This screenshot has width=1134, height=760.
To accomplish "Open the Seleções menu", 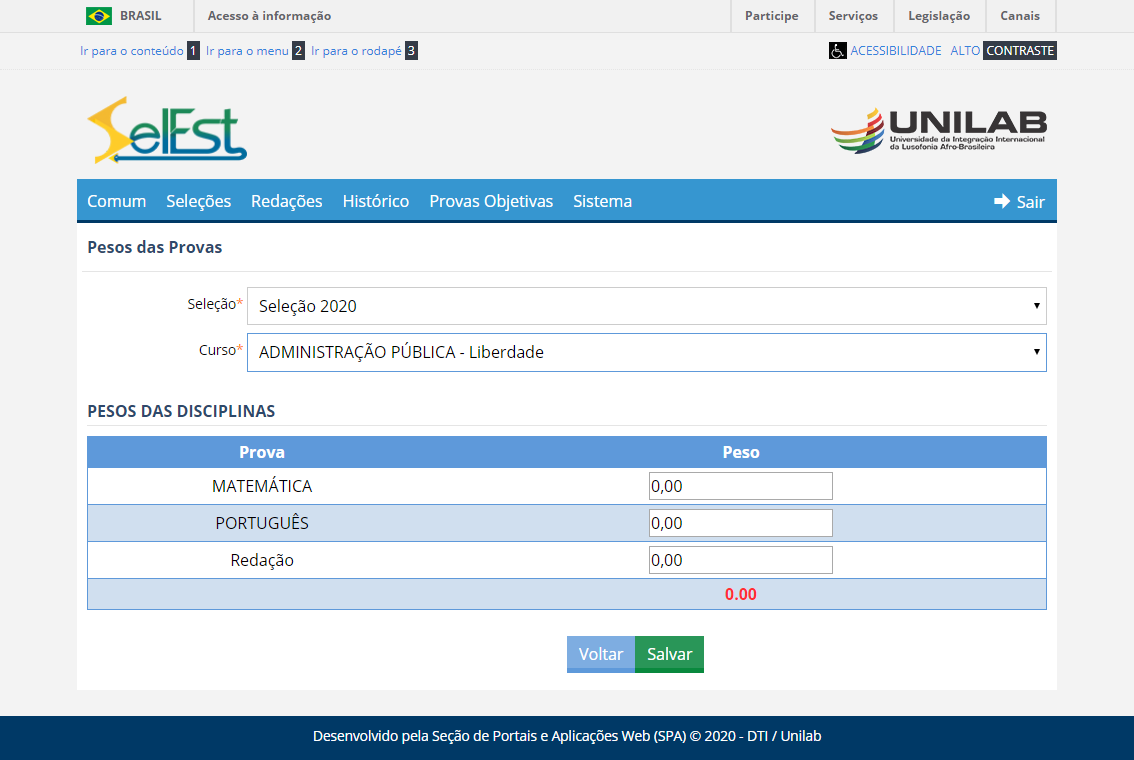I will 198,201.
